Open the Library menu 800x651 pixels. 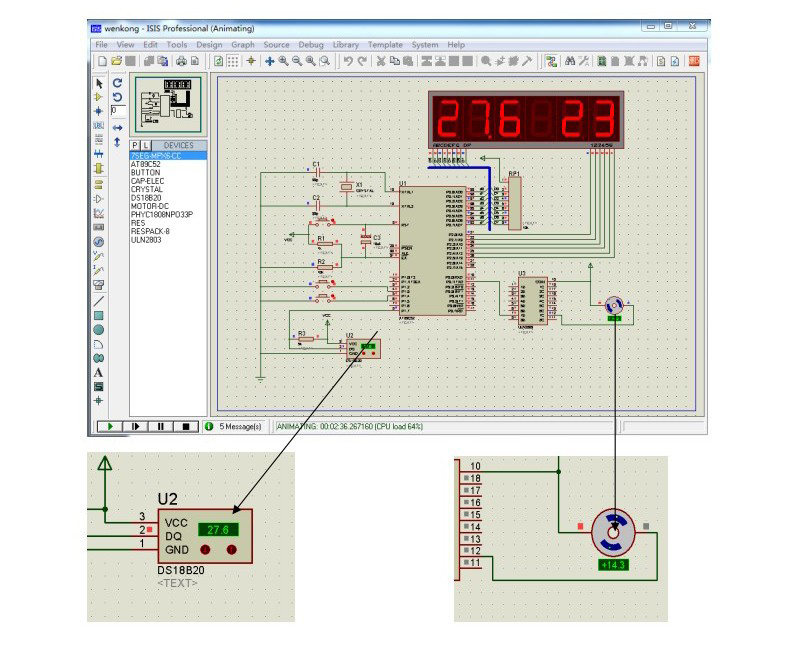point(345,45)
